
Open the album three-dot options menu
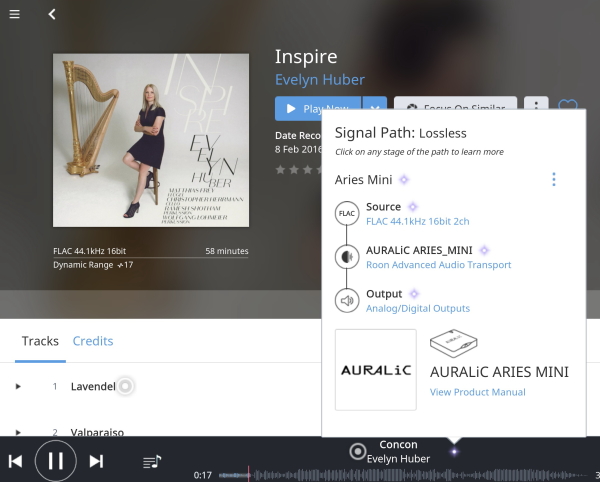pyautogui.click(x=536, y=103)
